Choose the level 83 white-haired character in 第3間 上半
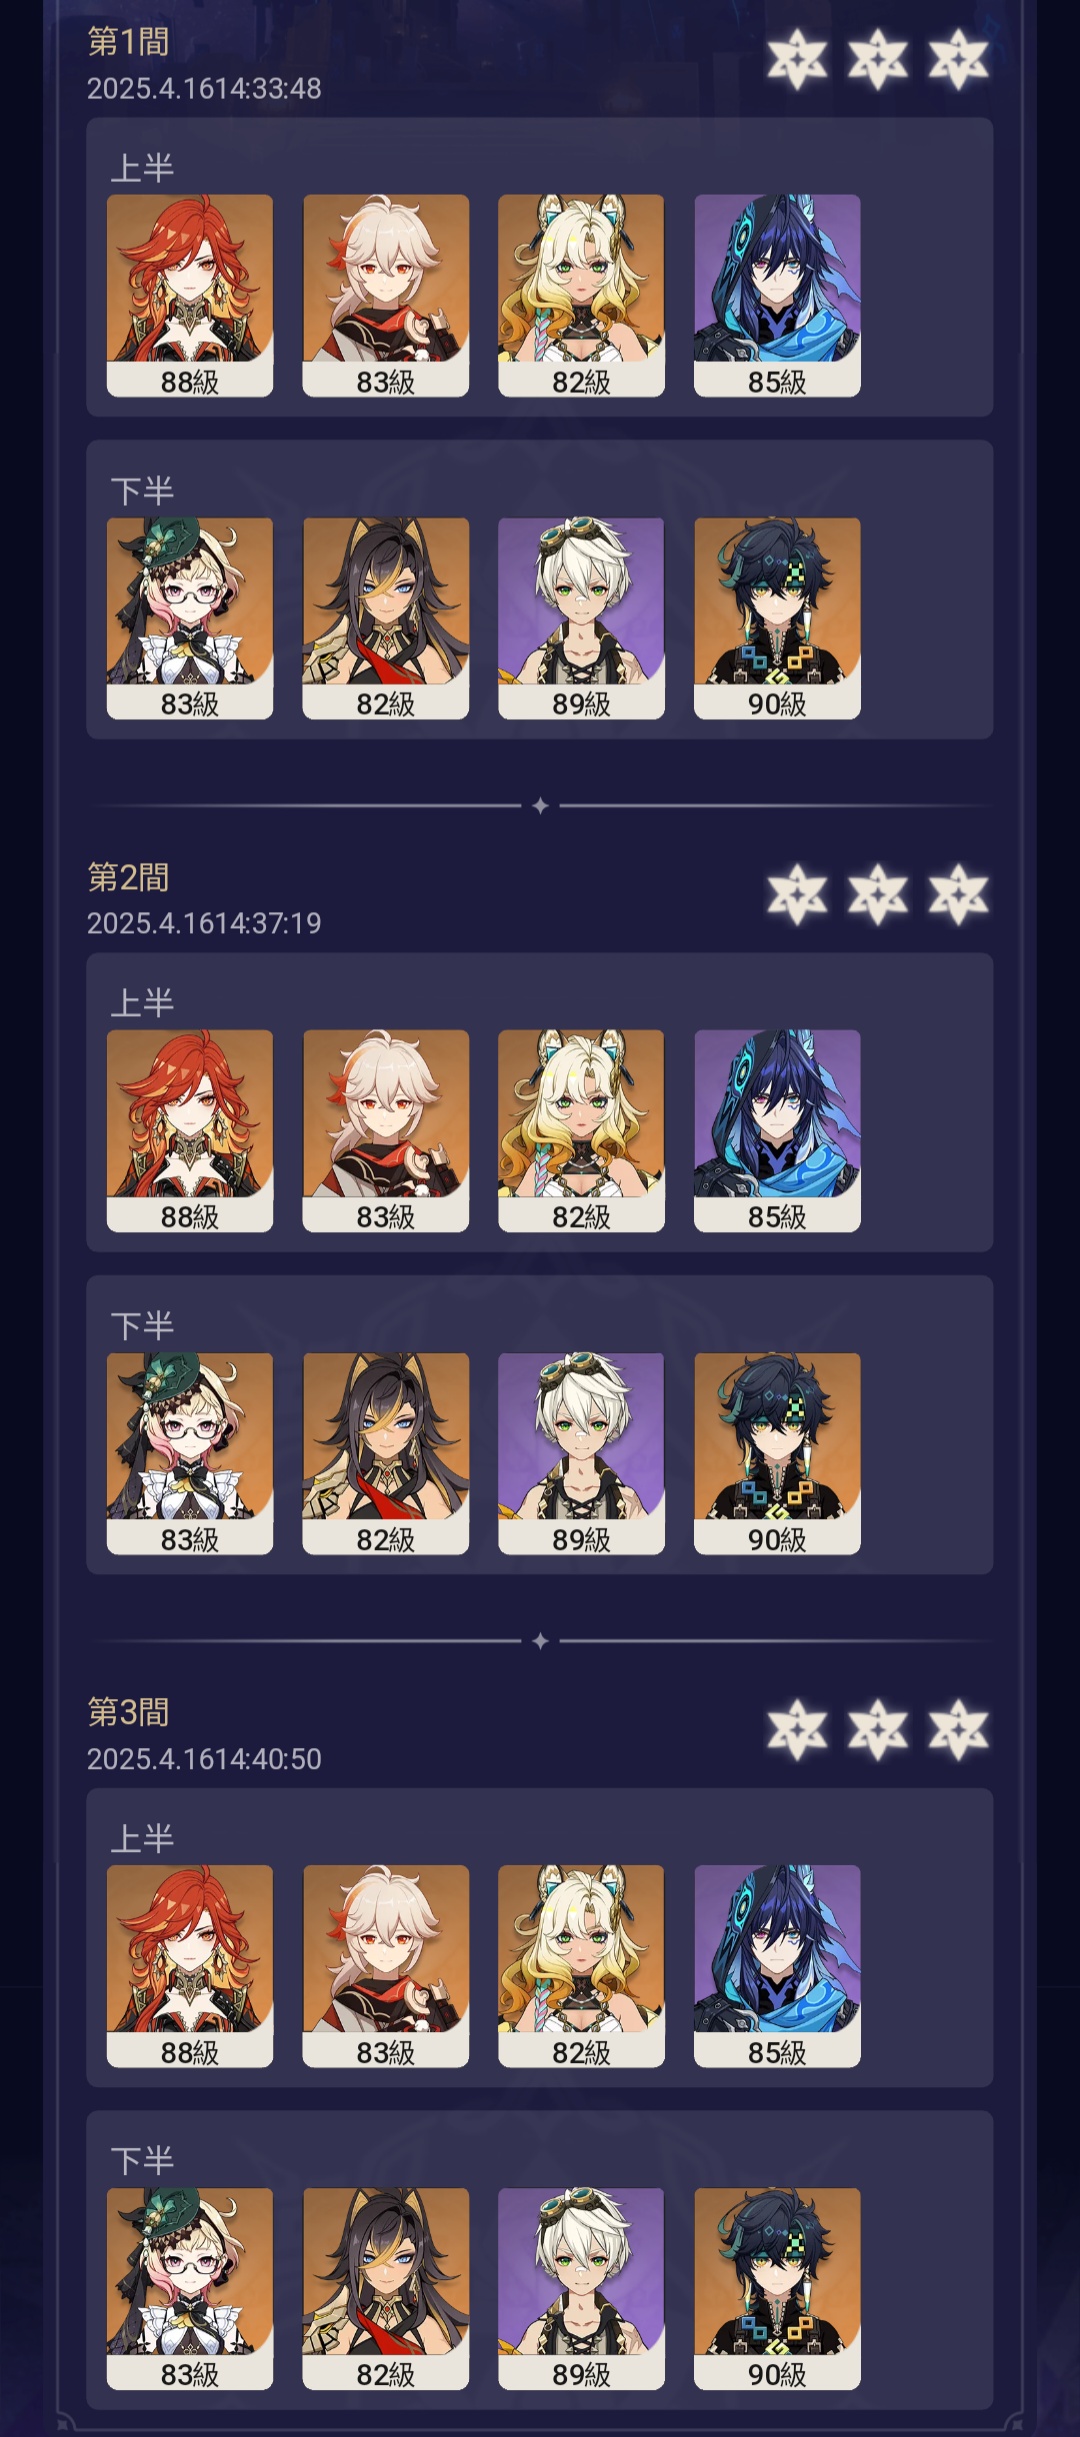Image resolution: width=1080 pixels, height=2437 pixels. [386, 1966]
